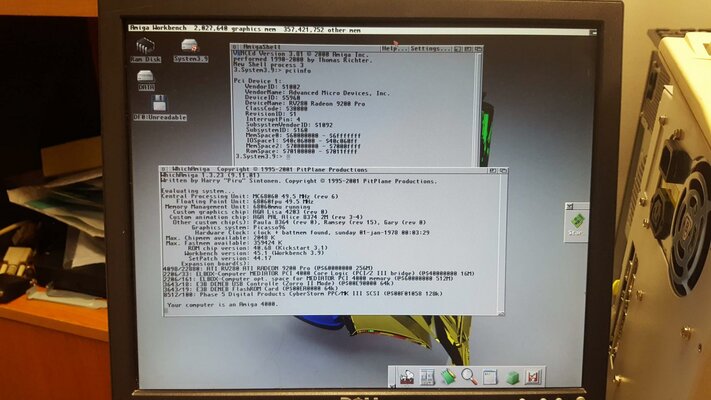This screenshot has height=400, width=711.
Task: Click the Snoopy icon in the dock
Action: coord(407,377)
